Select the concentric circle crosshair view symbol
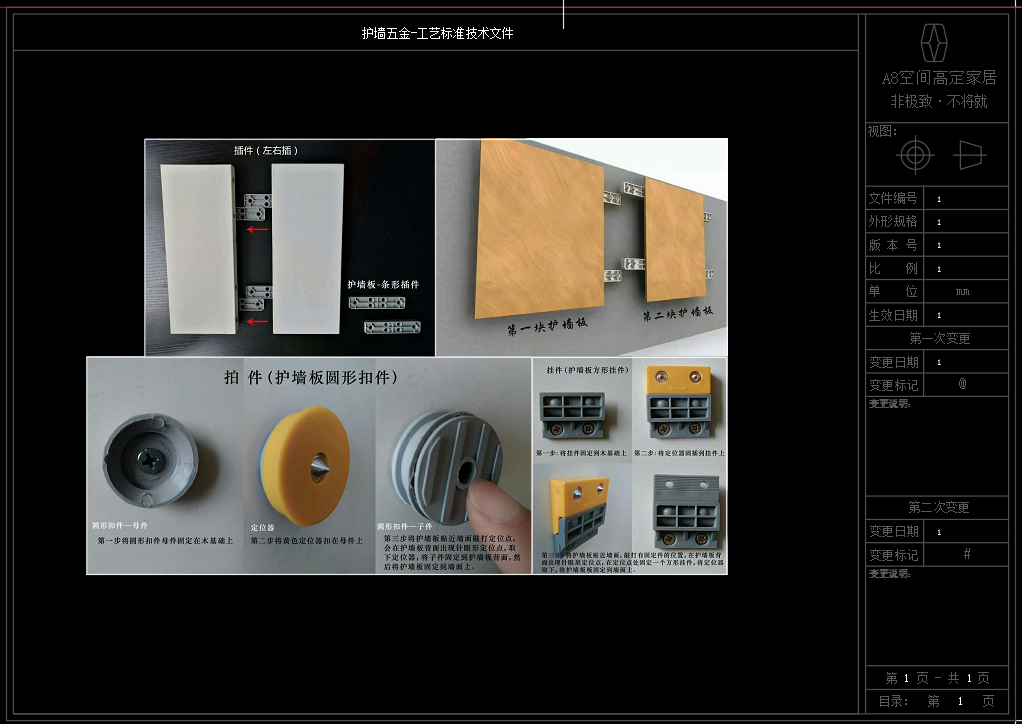Viewport: 1022px width, 724px height. 915,156
